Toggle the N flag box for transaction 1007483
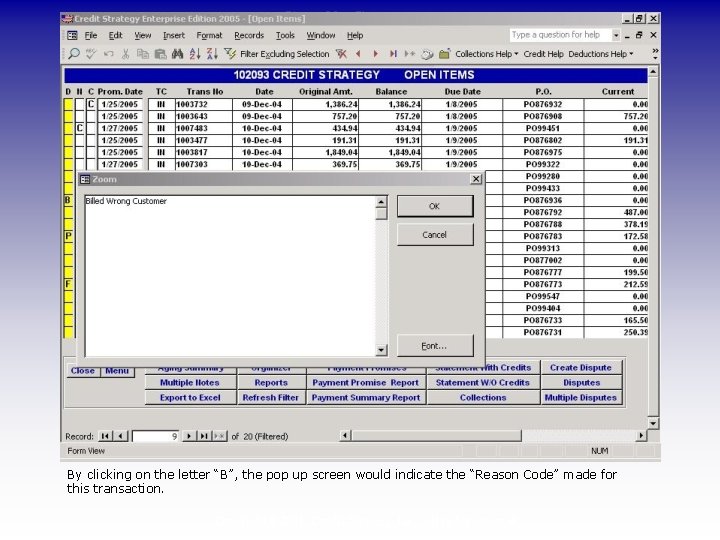Viewport: 720px width, 540px height. pos(79,128)
